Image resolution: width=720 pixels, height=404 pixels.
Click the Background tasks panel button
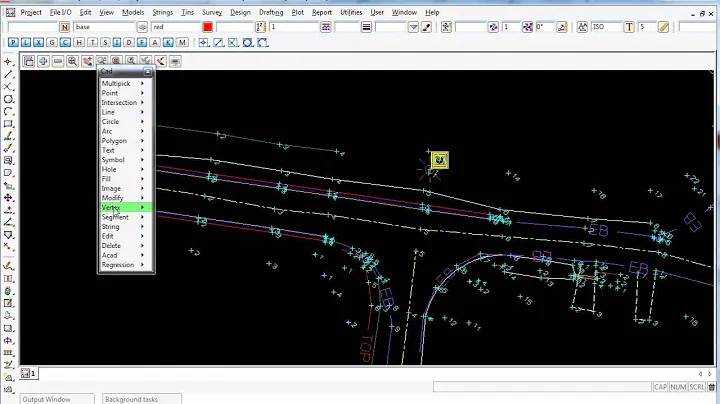[142, 399]
